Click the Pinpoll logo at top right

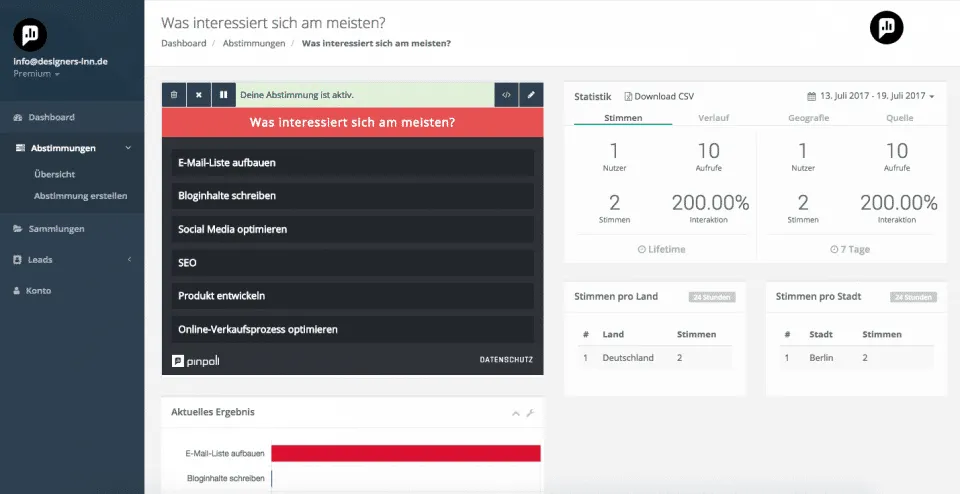[886, 28]
